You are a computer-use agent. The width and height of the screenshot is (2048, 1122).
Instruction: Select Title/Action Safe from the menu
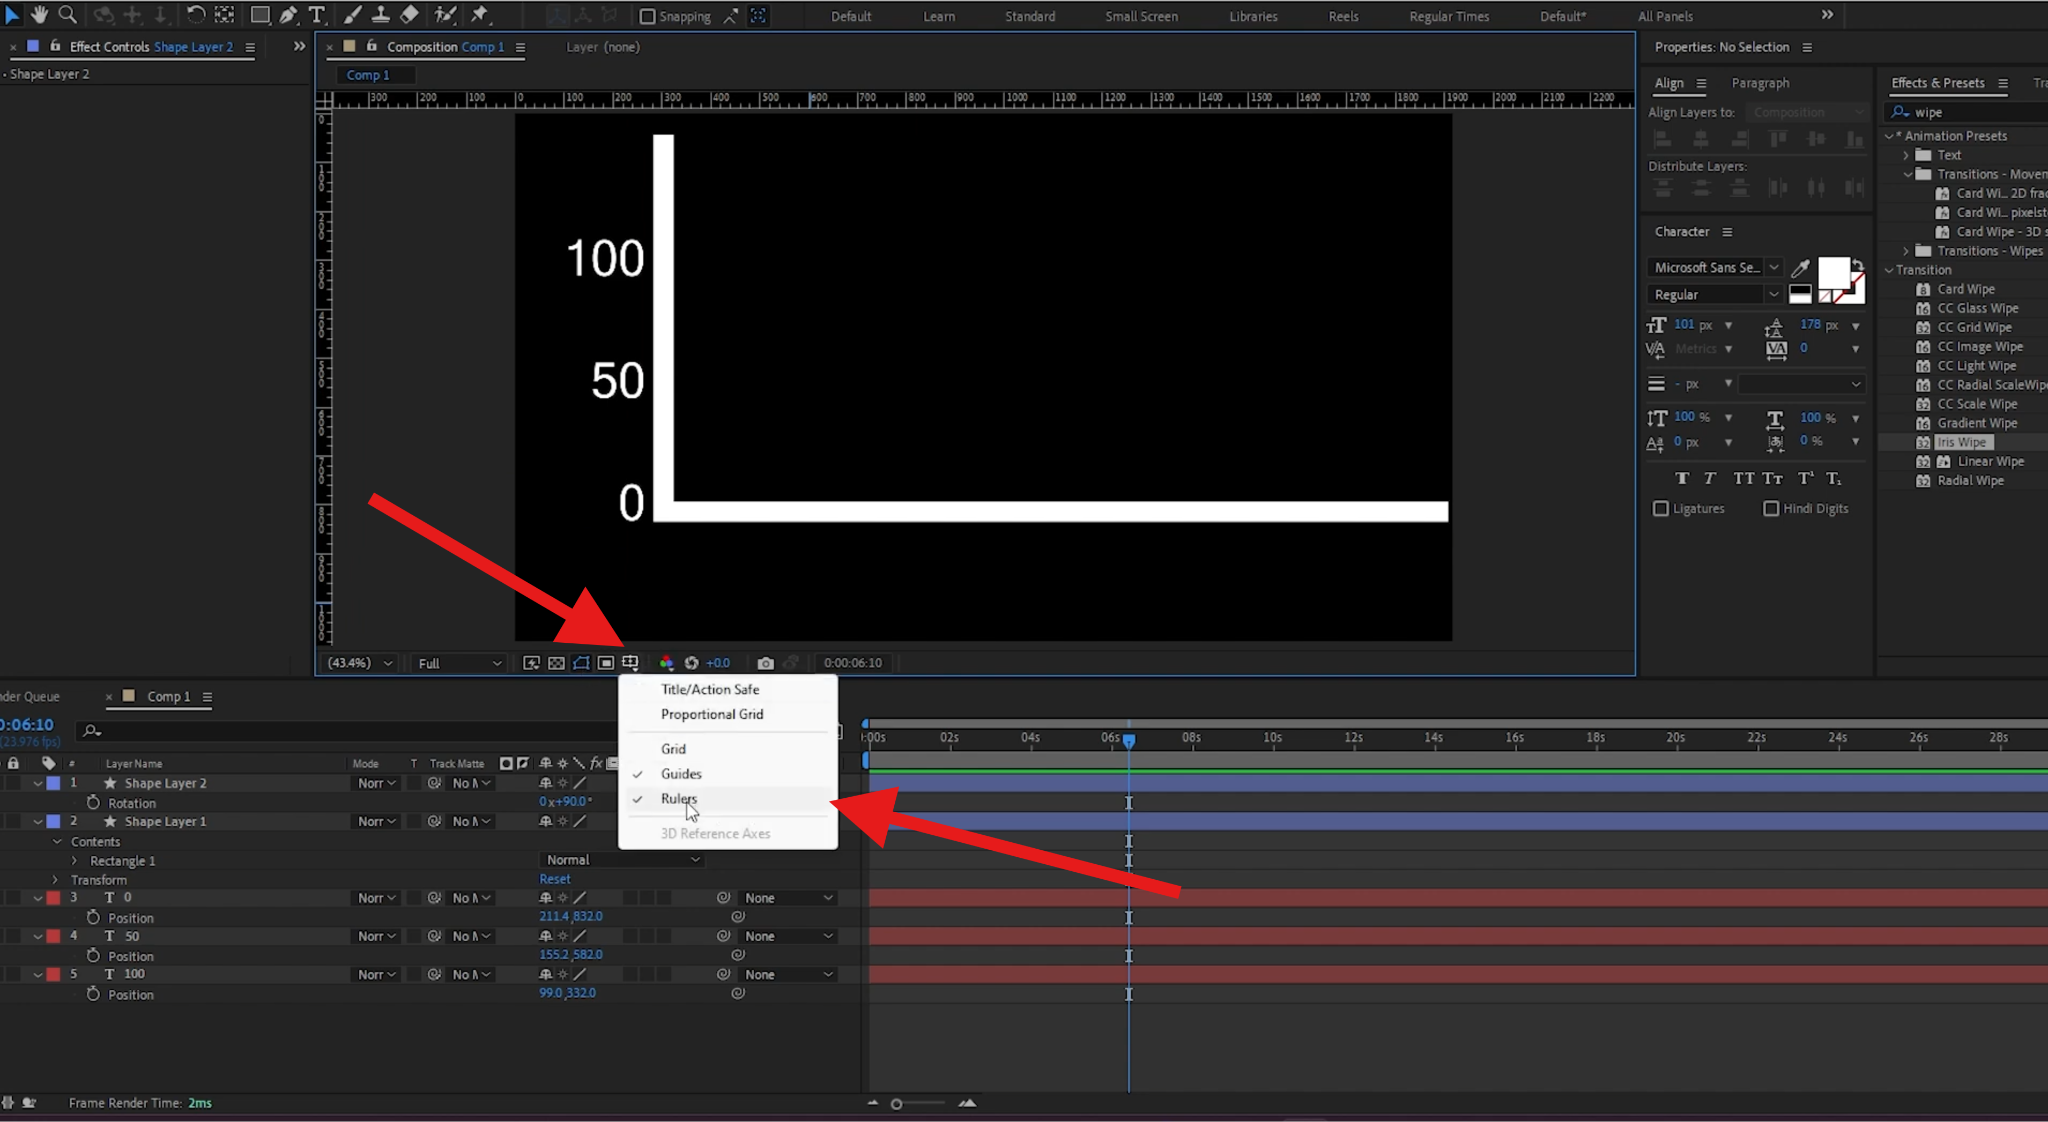click(x=709, y=689)
